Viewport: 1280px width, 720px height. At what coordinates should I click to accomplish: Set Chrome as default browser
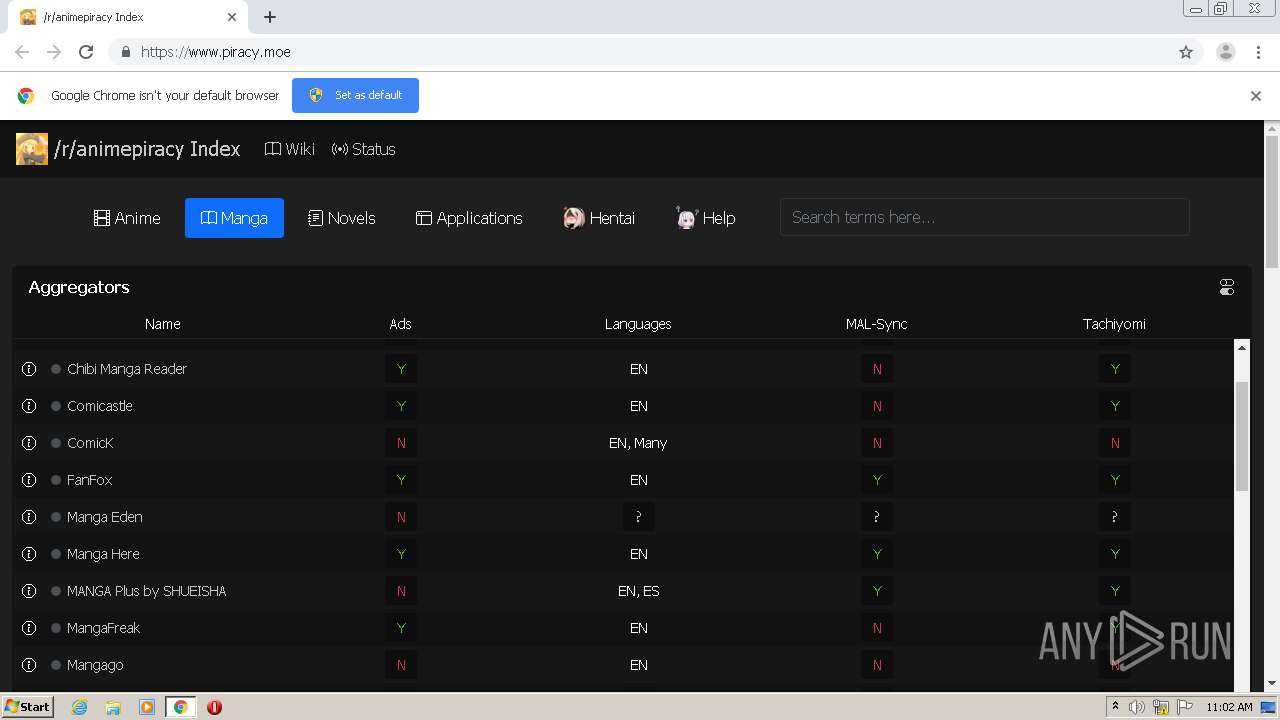tap(355, 95)
